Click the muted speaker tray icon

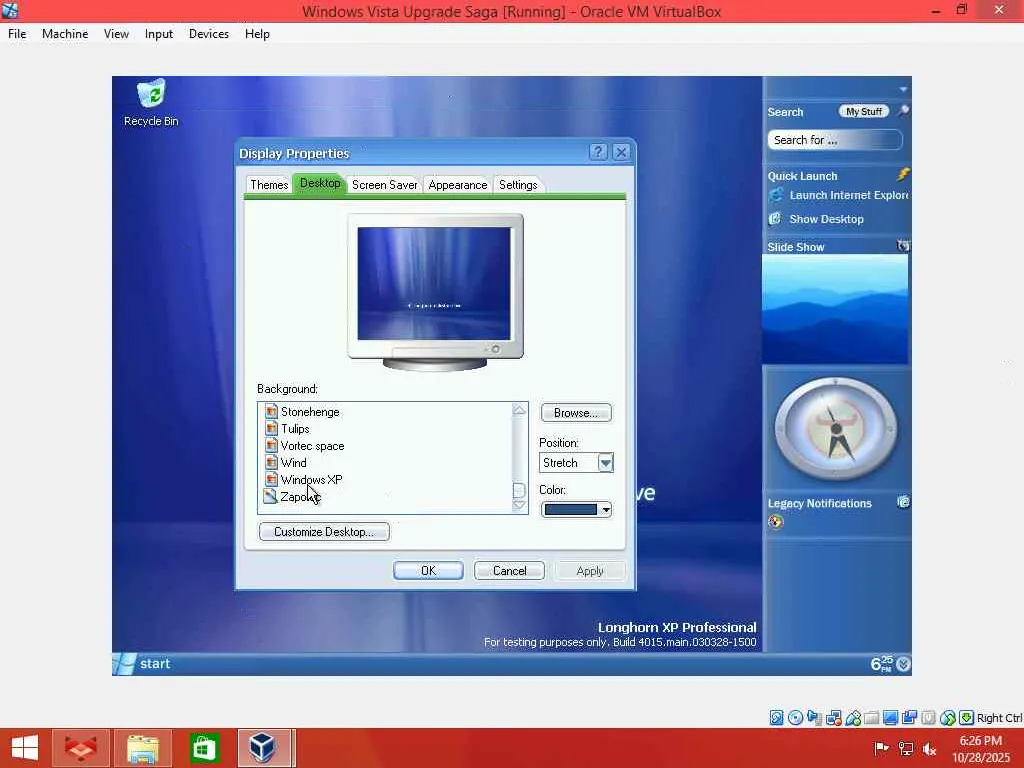(x=929, y=748)
